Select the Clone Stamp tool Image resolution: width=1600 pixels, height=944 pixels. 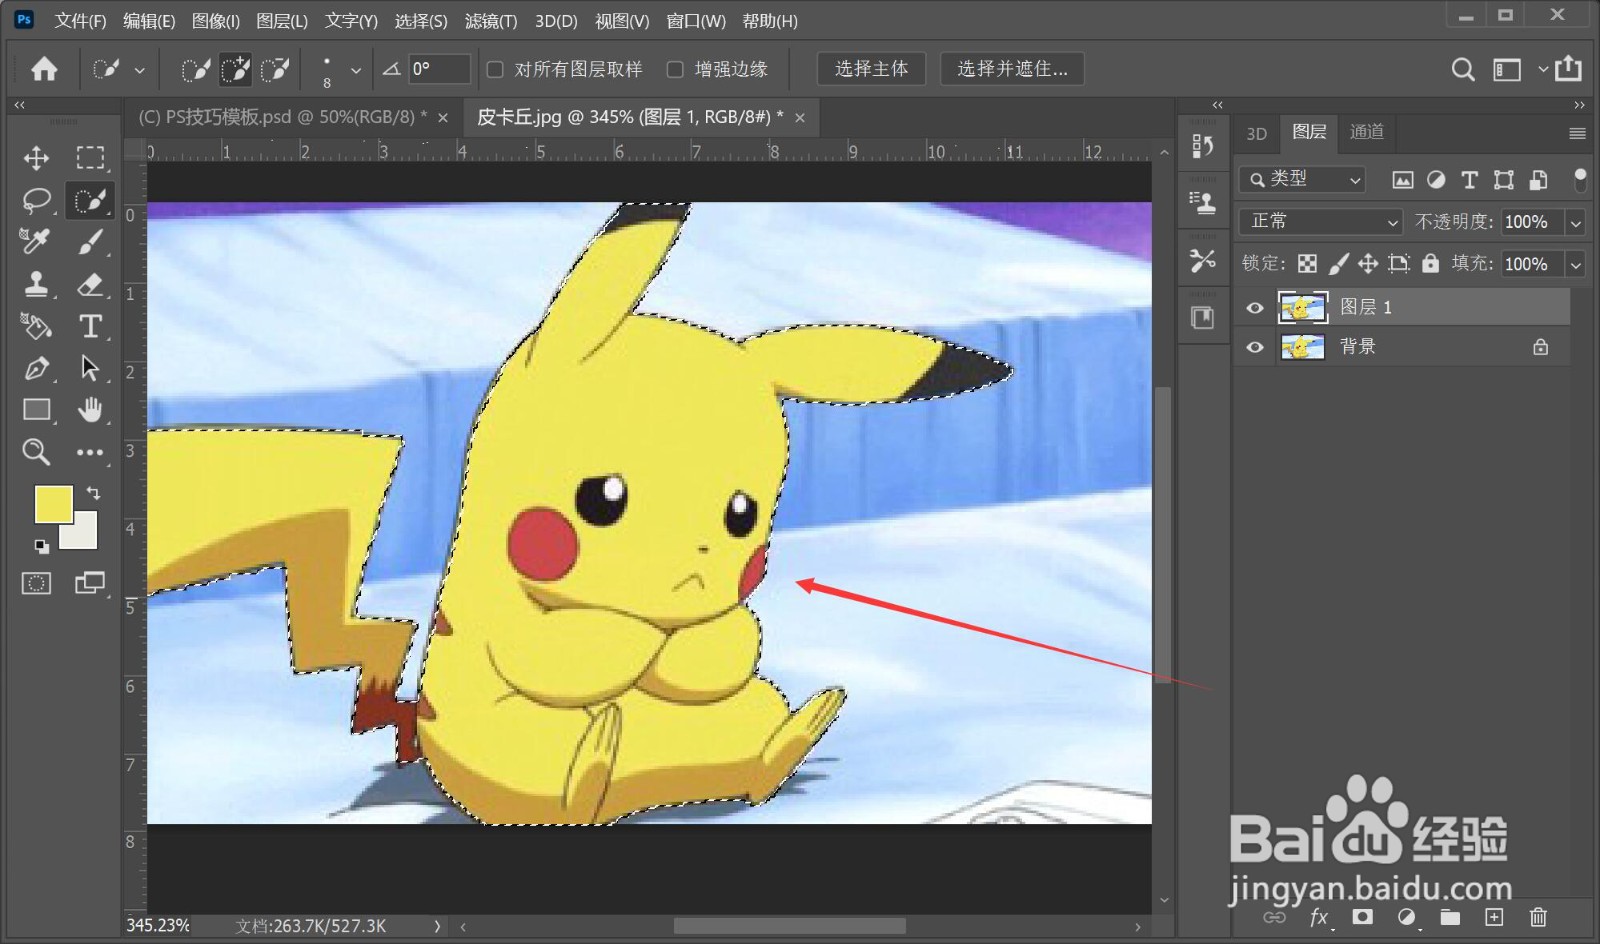pos(37,284)
